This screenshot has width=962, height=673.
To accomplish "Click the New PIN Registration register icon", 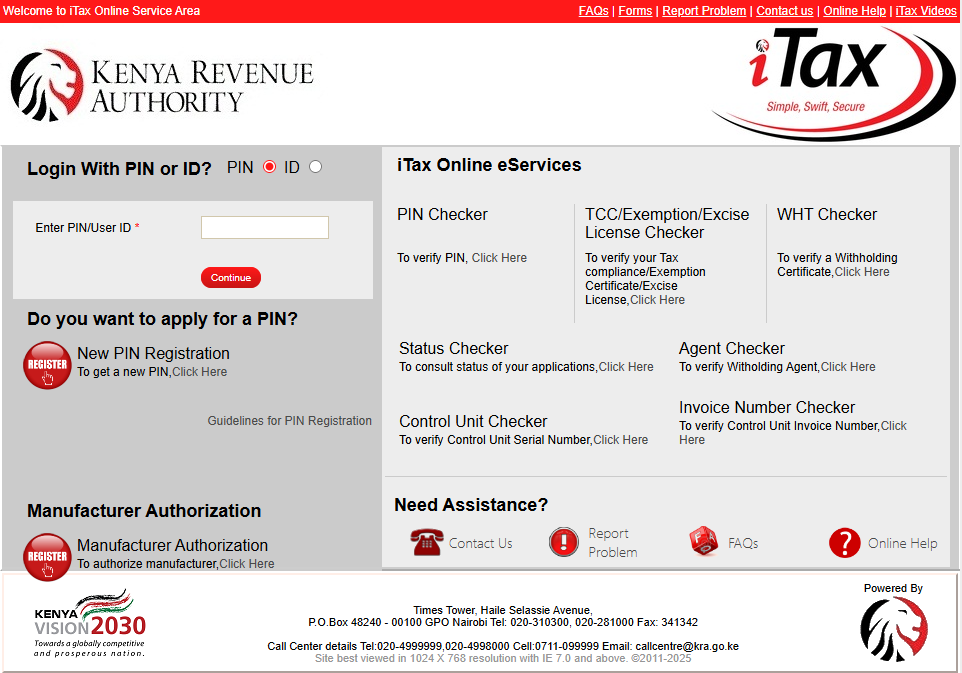I will (x=46, y=365).
